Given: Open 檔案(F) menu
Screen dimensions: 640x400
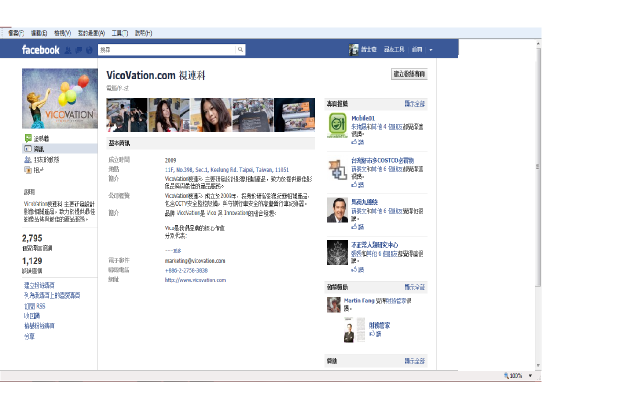Looking at the screenshot, I should 16,33.
